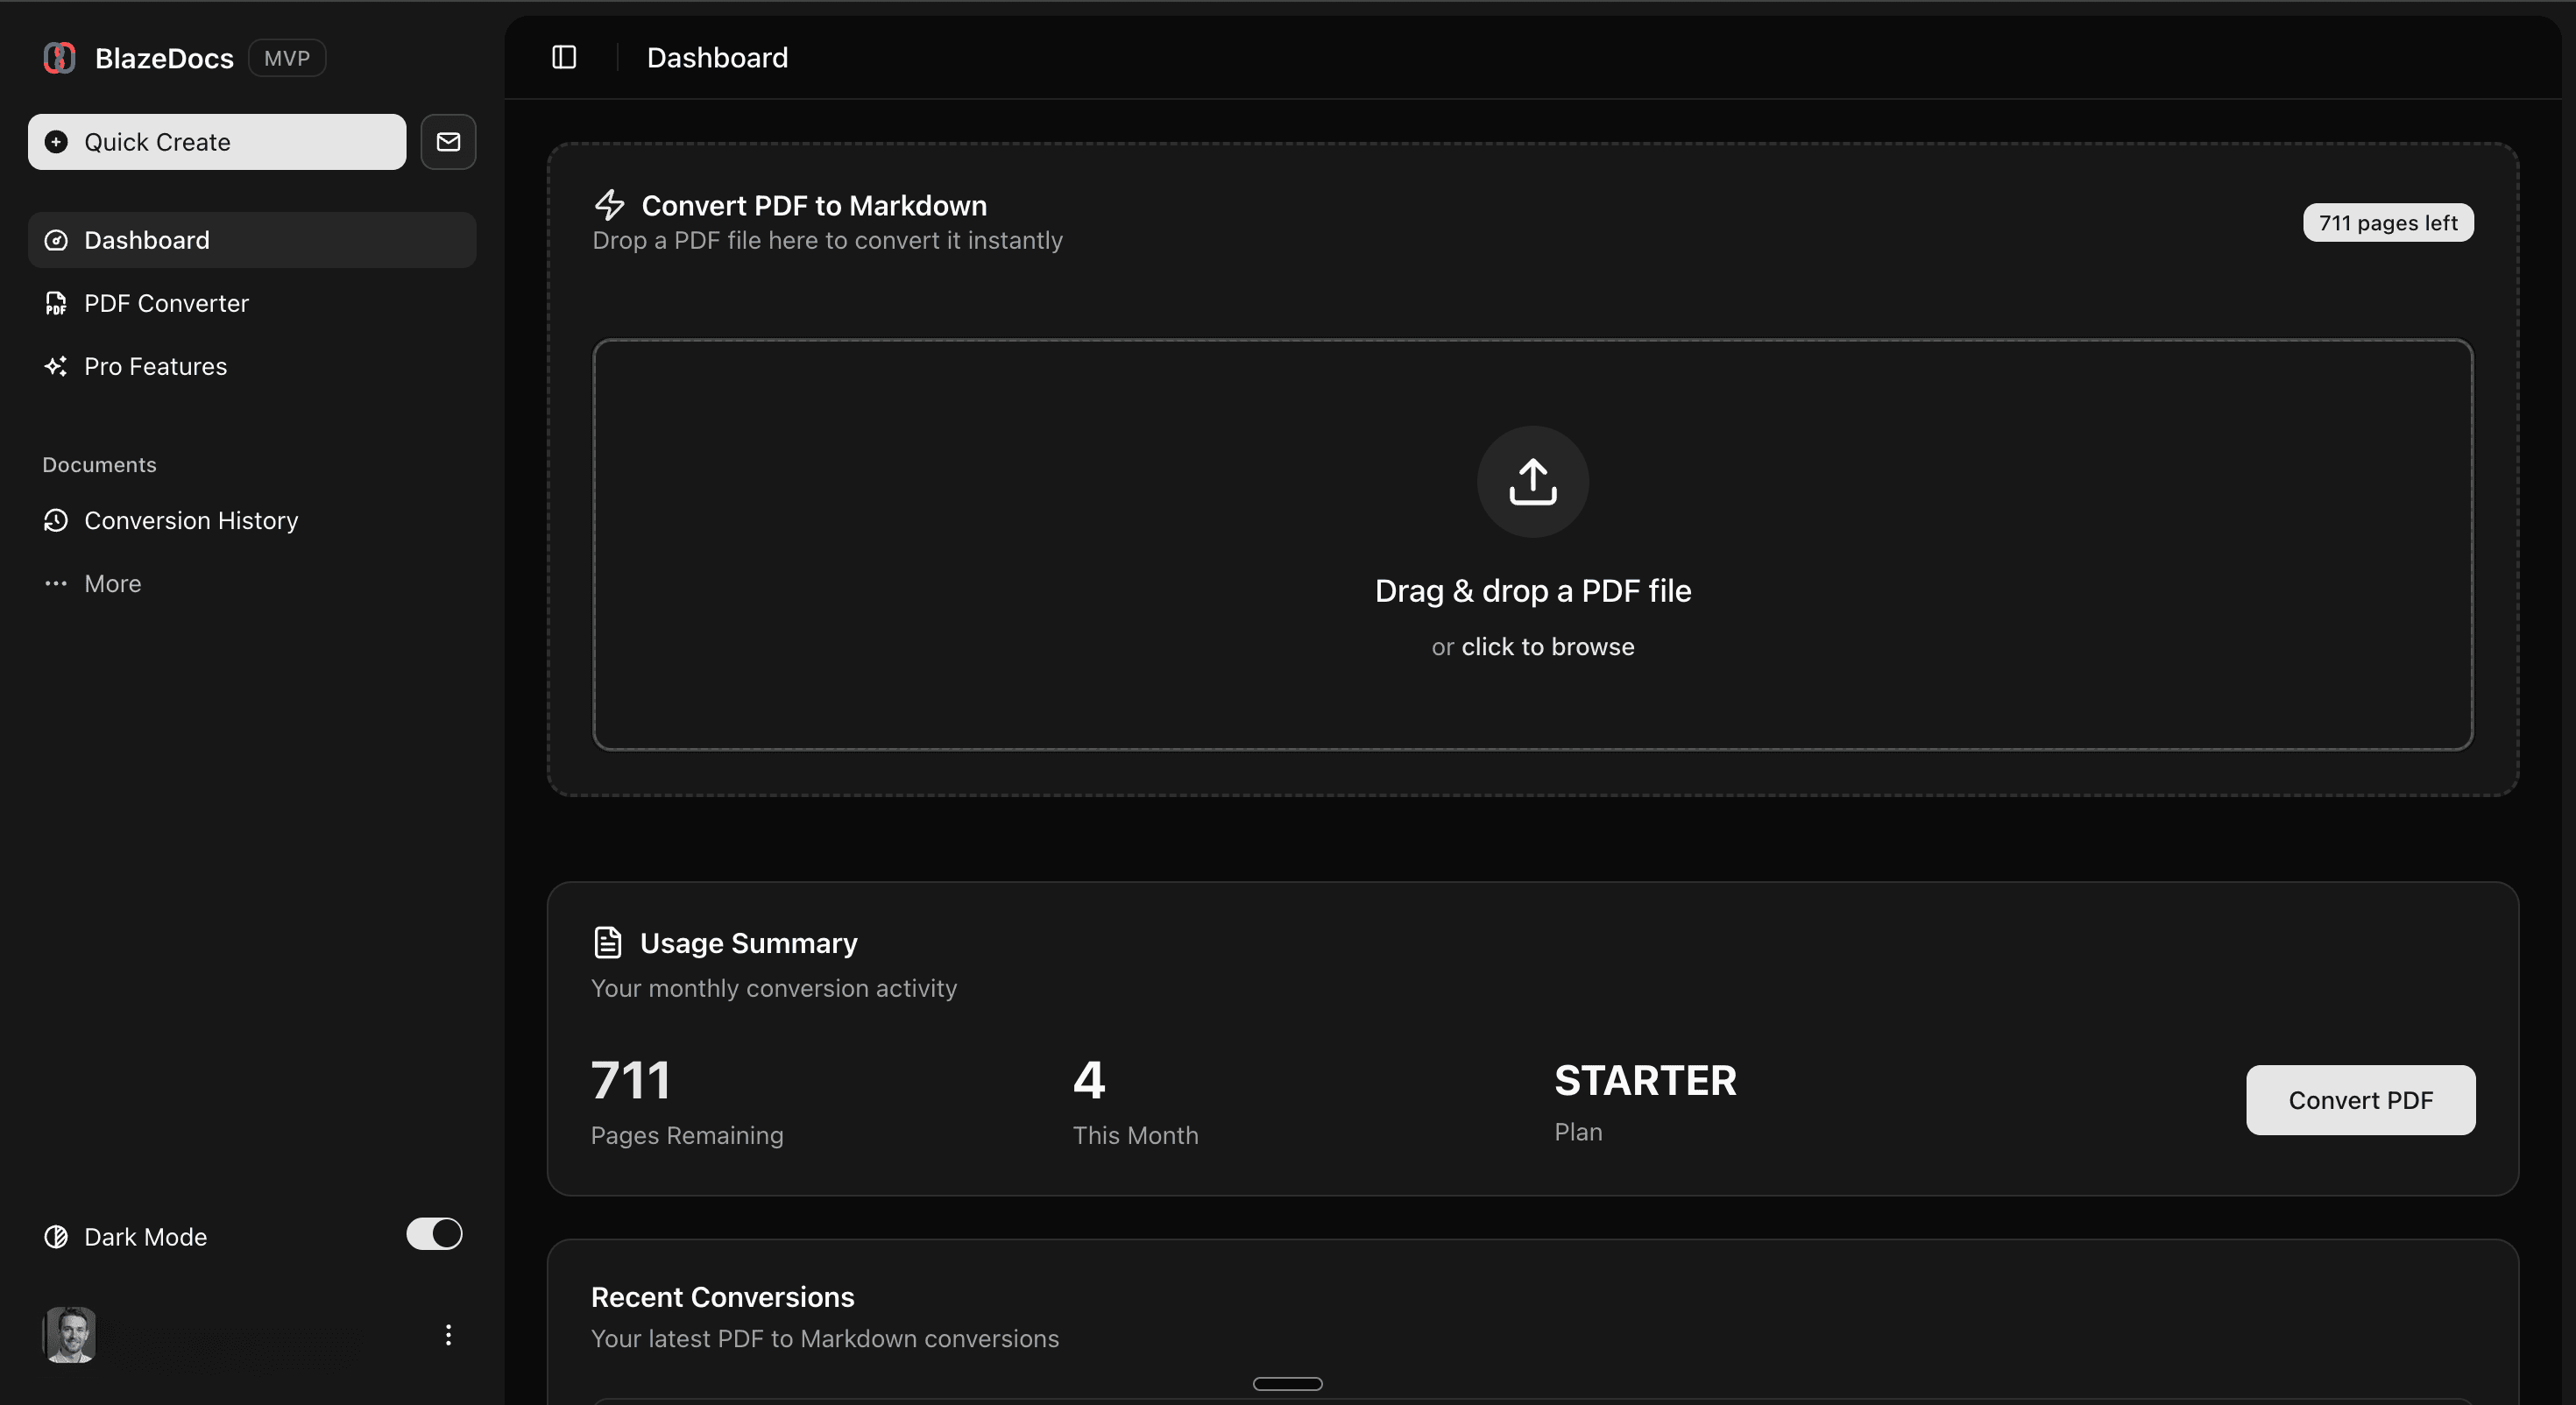Image resolution: width=2576 pixels, height=1405 pixels.
Task: Go to Dashboard in sidebar
Action: pos(147,240)
